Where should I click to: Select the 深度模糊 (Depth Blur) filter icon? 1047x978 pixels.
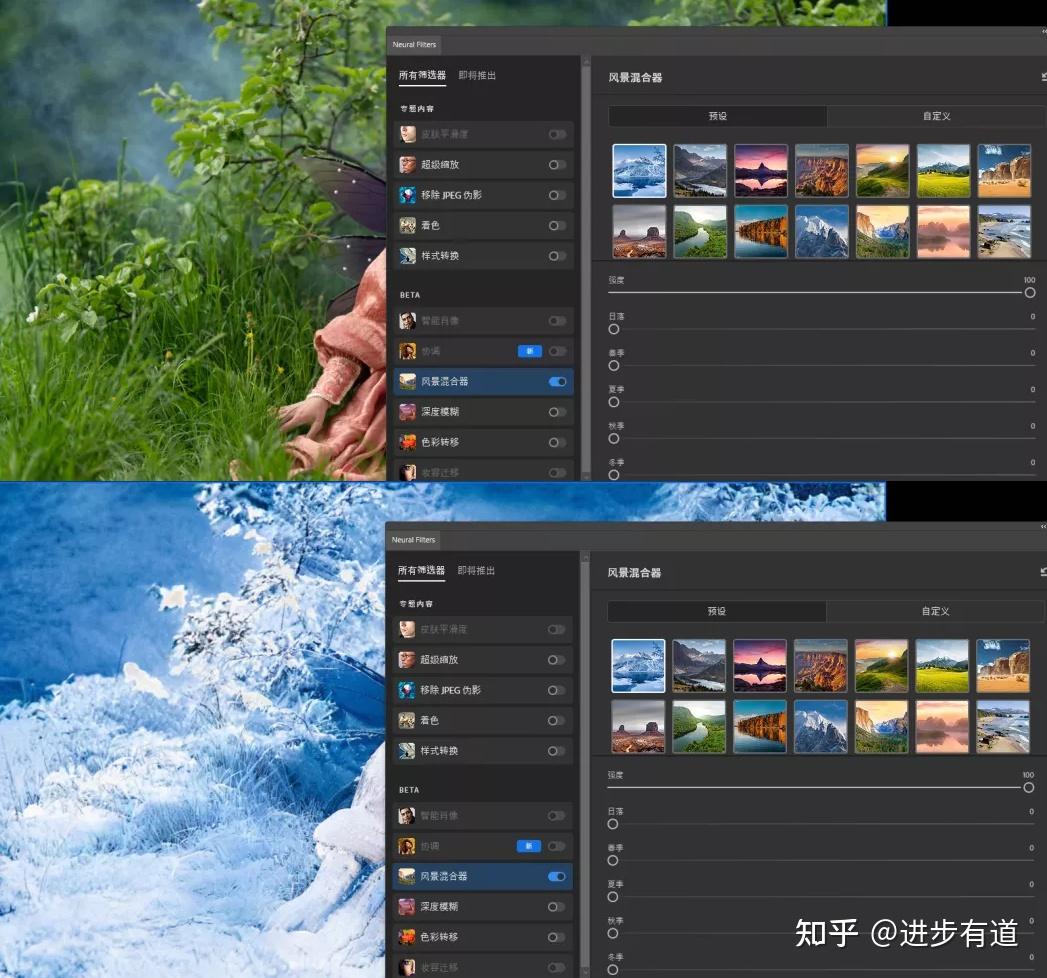coord(408,411)
